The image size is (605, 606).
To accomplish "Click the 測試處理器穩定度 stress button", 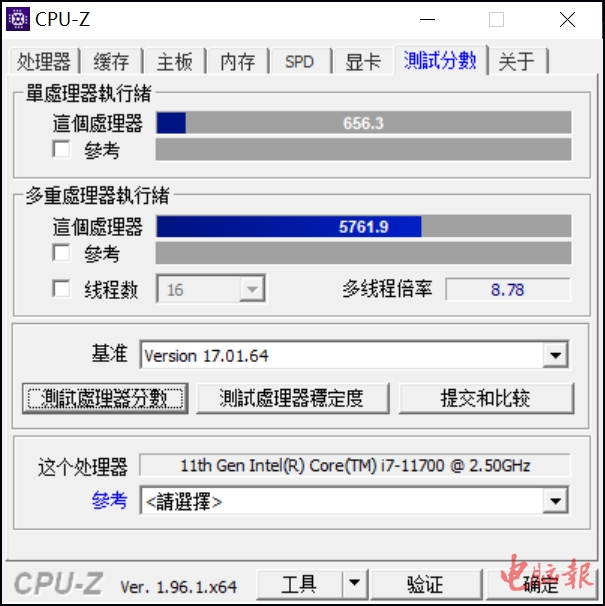I will [293, 398].
